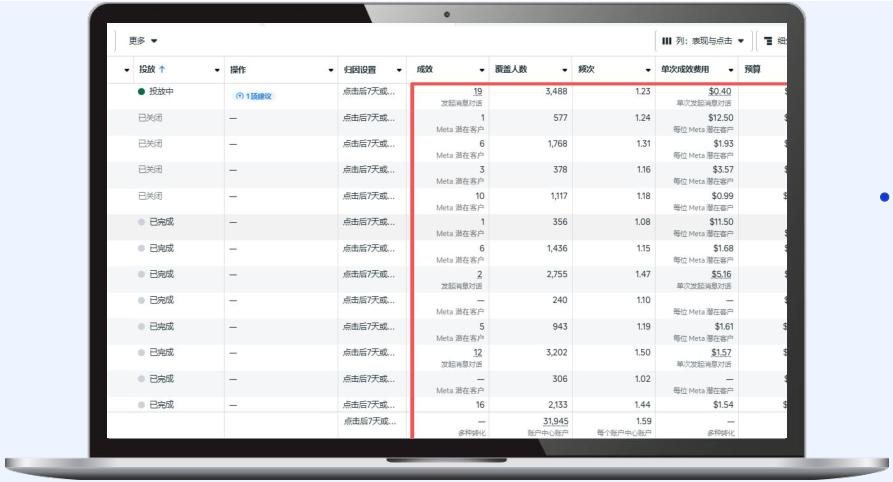Open the dropdown arrow of the 操作 column
The image size is (893, 482).
tap(331, 70)
